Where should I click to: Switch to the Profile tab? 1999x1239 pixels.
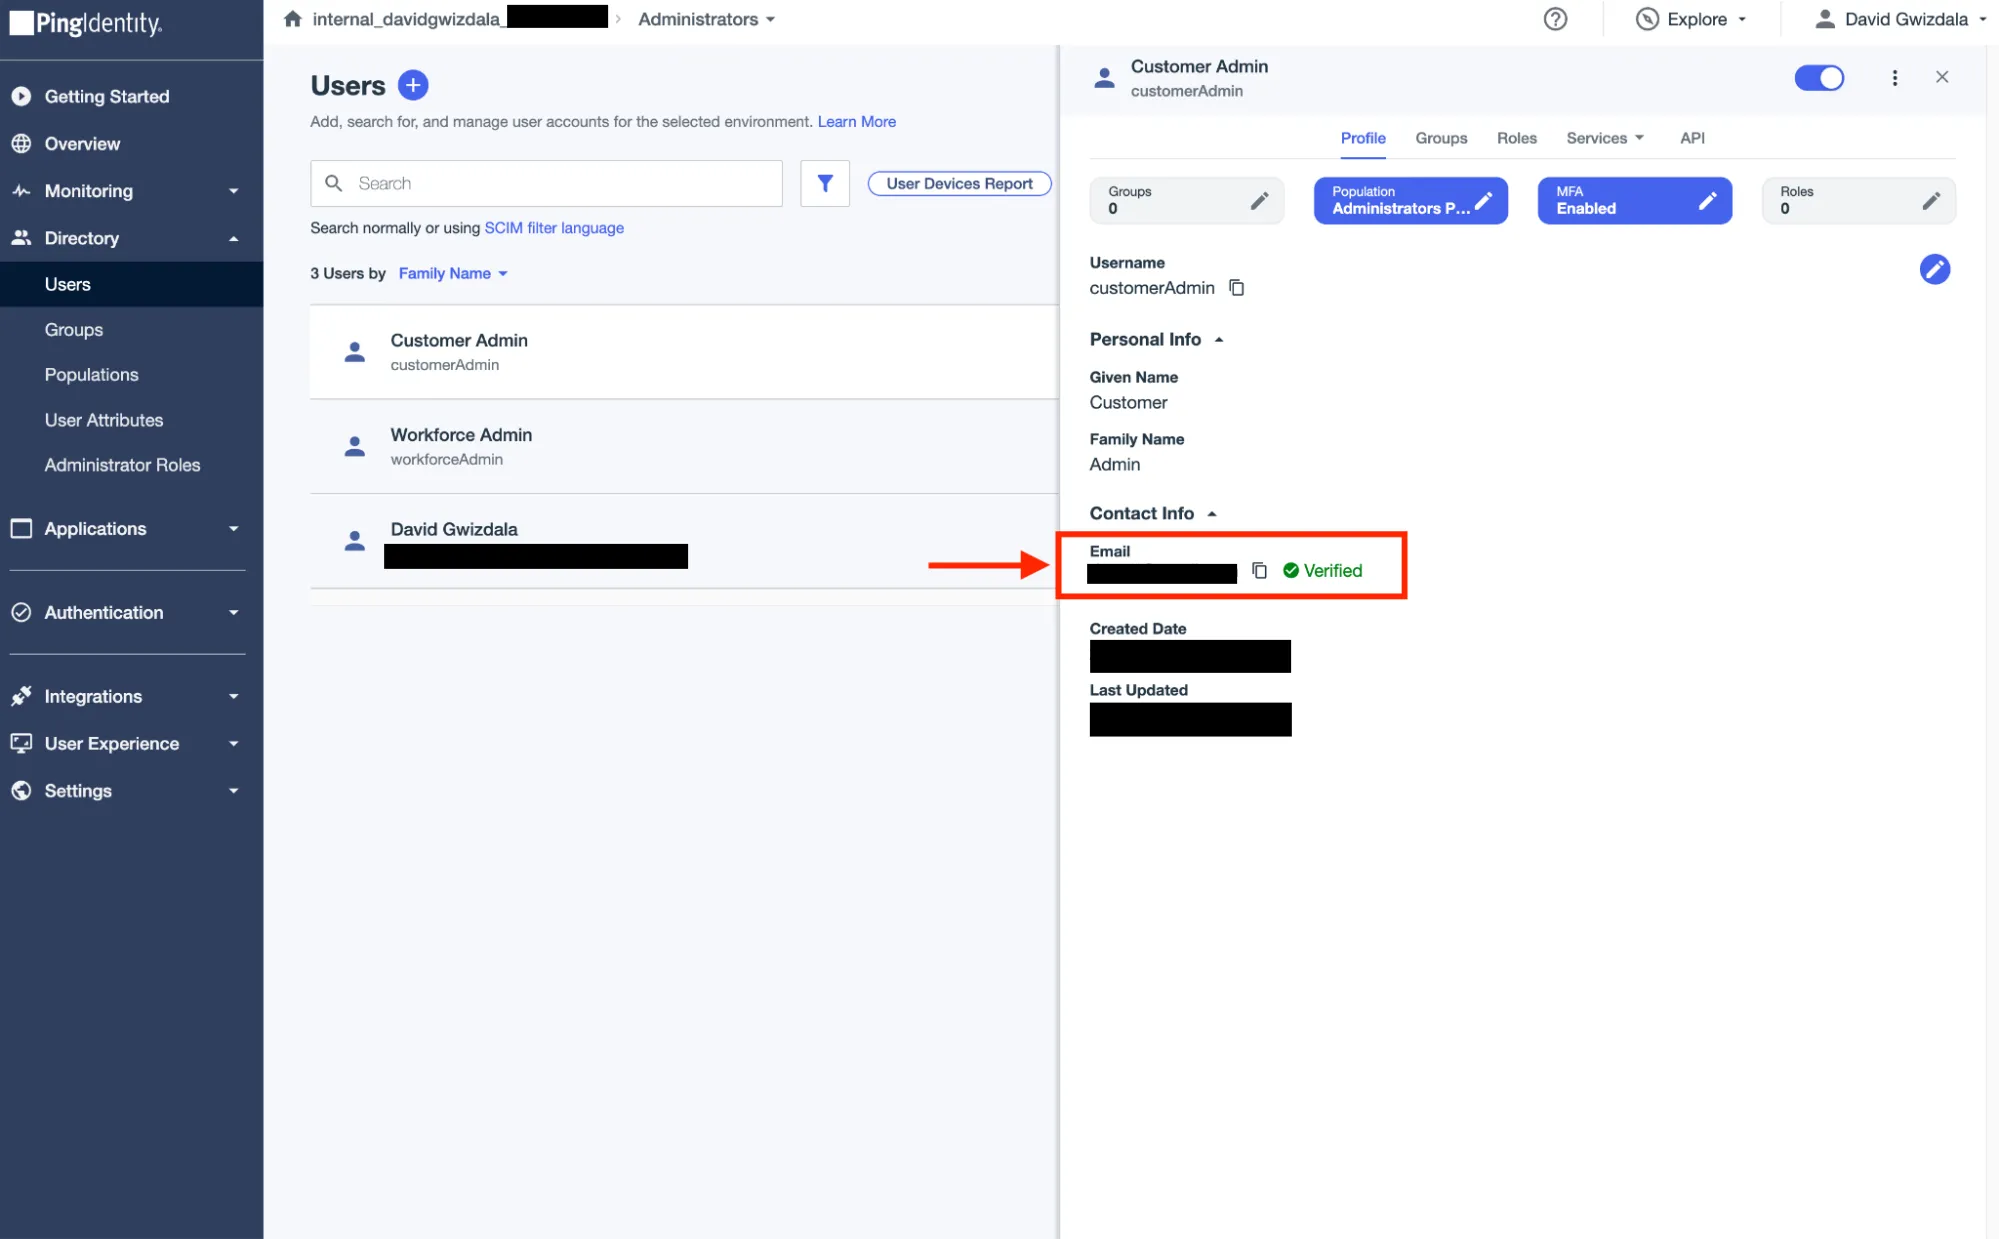coord(1363,138)
